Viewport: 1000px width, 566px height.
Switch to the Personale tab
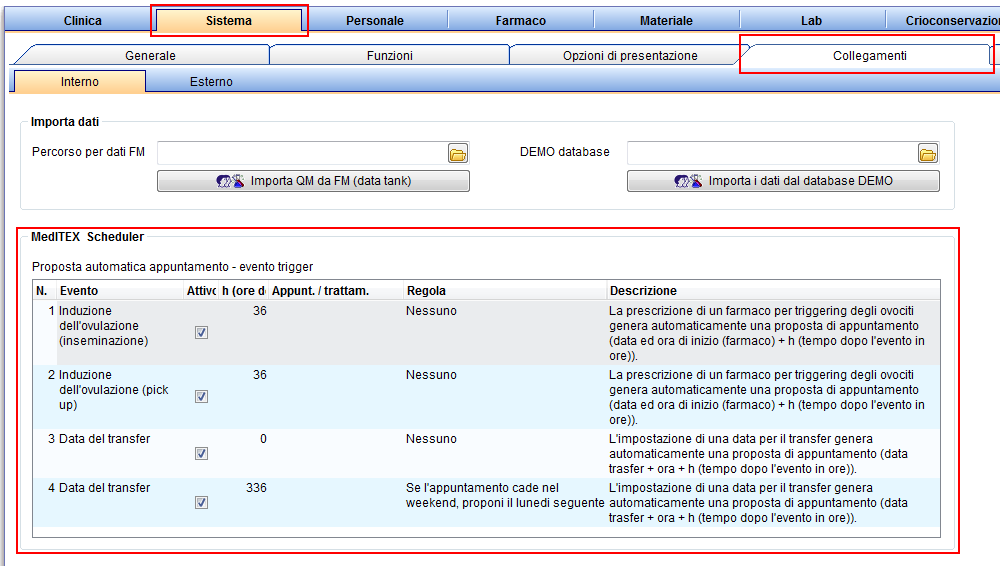pos(374,20)
